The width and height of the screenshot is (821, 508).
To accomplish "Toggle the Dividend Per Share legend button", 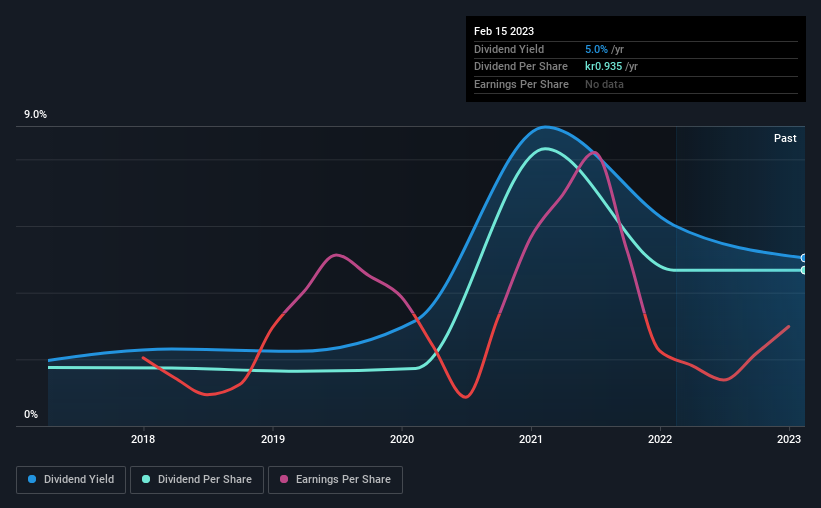I will [197, 480].
